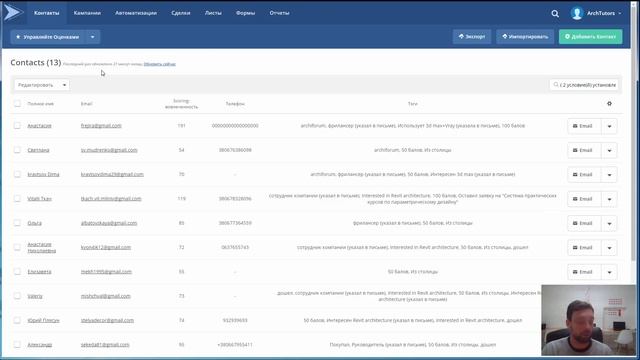640x360 pixels.
Task: Open contact Юрий Плясун
Action: (x=43, y=320)
